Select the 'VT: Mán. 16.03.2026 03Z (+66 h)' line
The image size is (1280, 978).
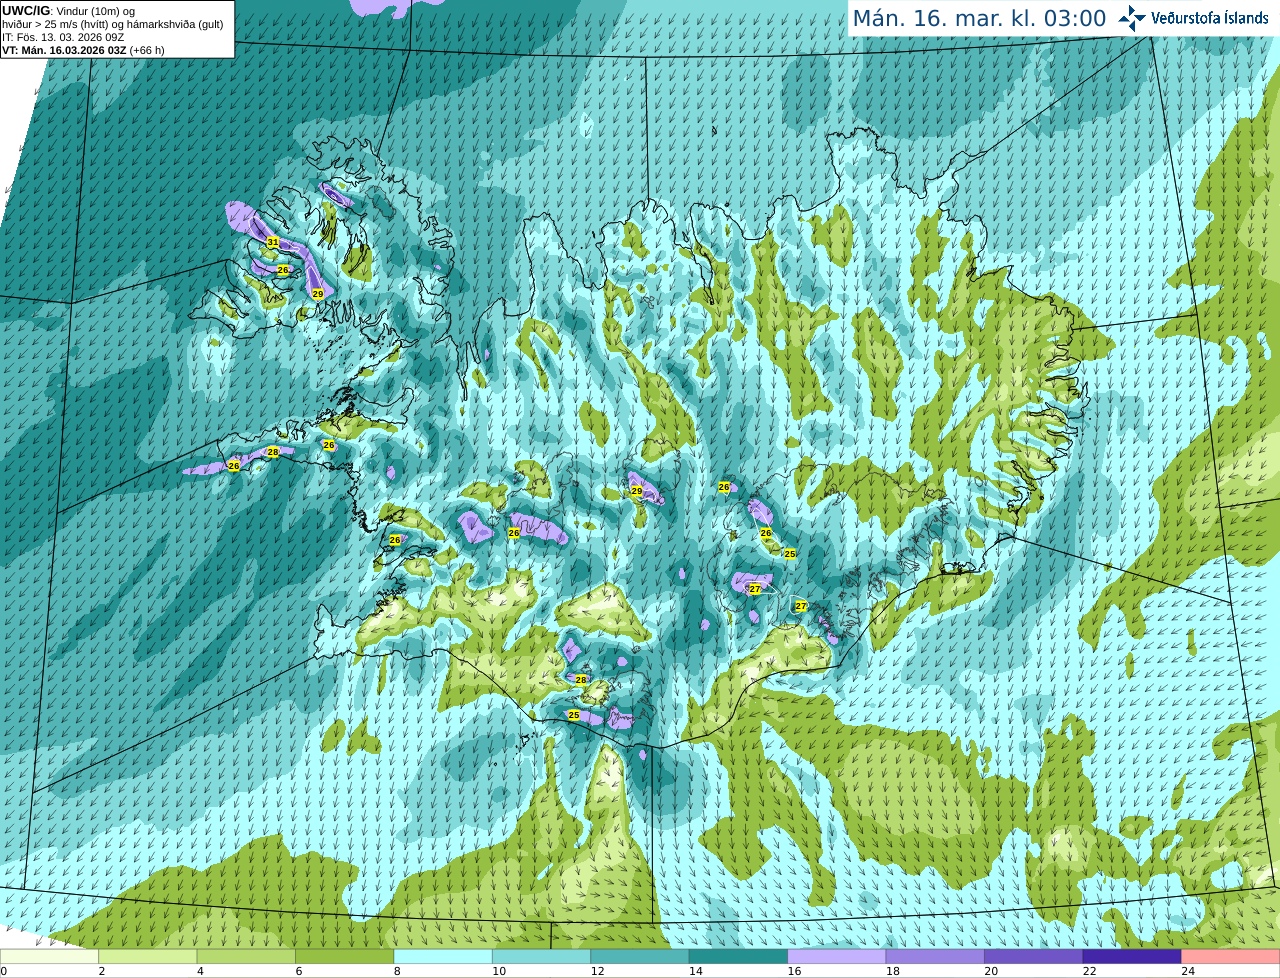coord(83,50)
